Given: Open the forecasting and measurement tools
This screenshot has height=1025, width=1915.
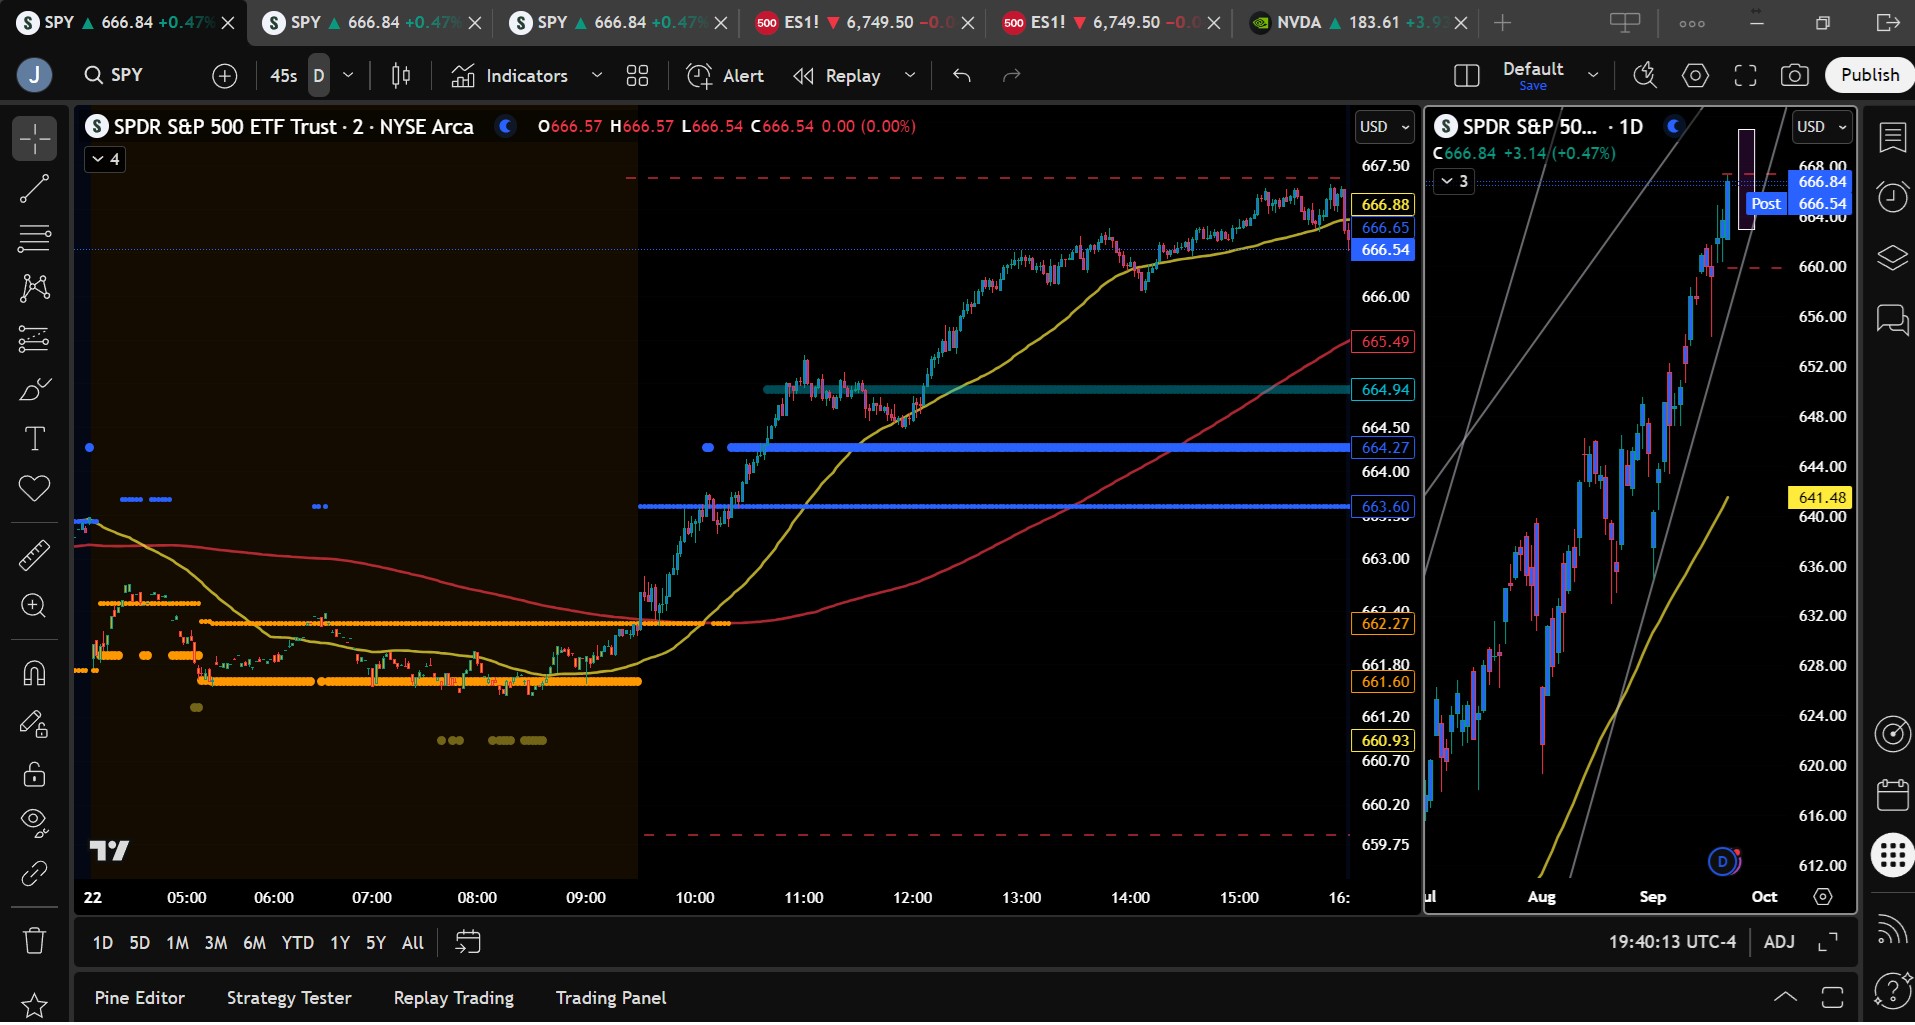Looking at the screenshot, I should point(34,339).
